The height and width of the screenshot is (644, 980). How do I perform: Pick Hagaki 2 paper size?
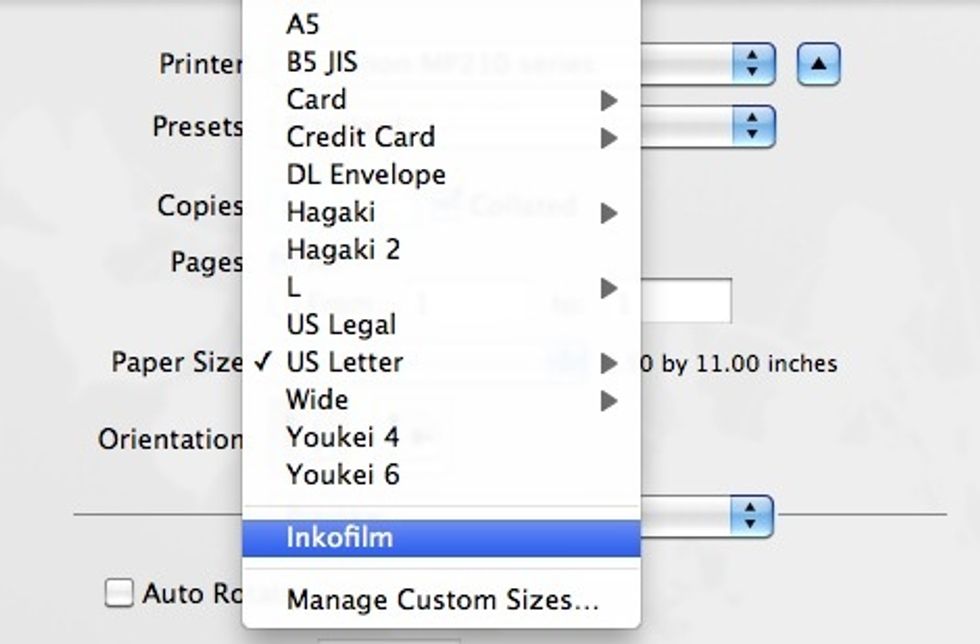point(343,249)
